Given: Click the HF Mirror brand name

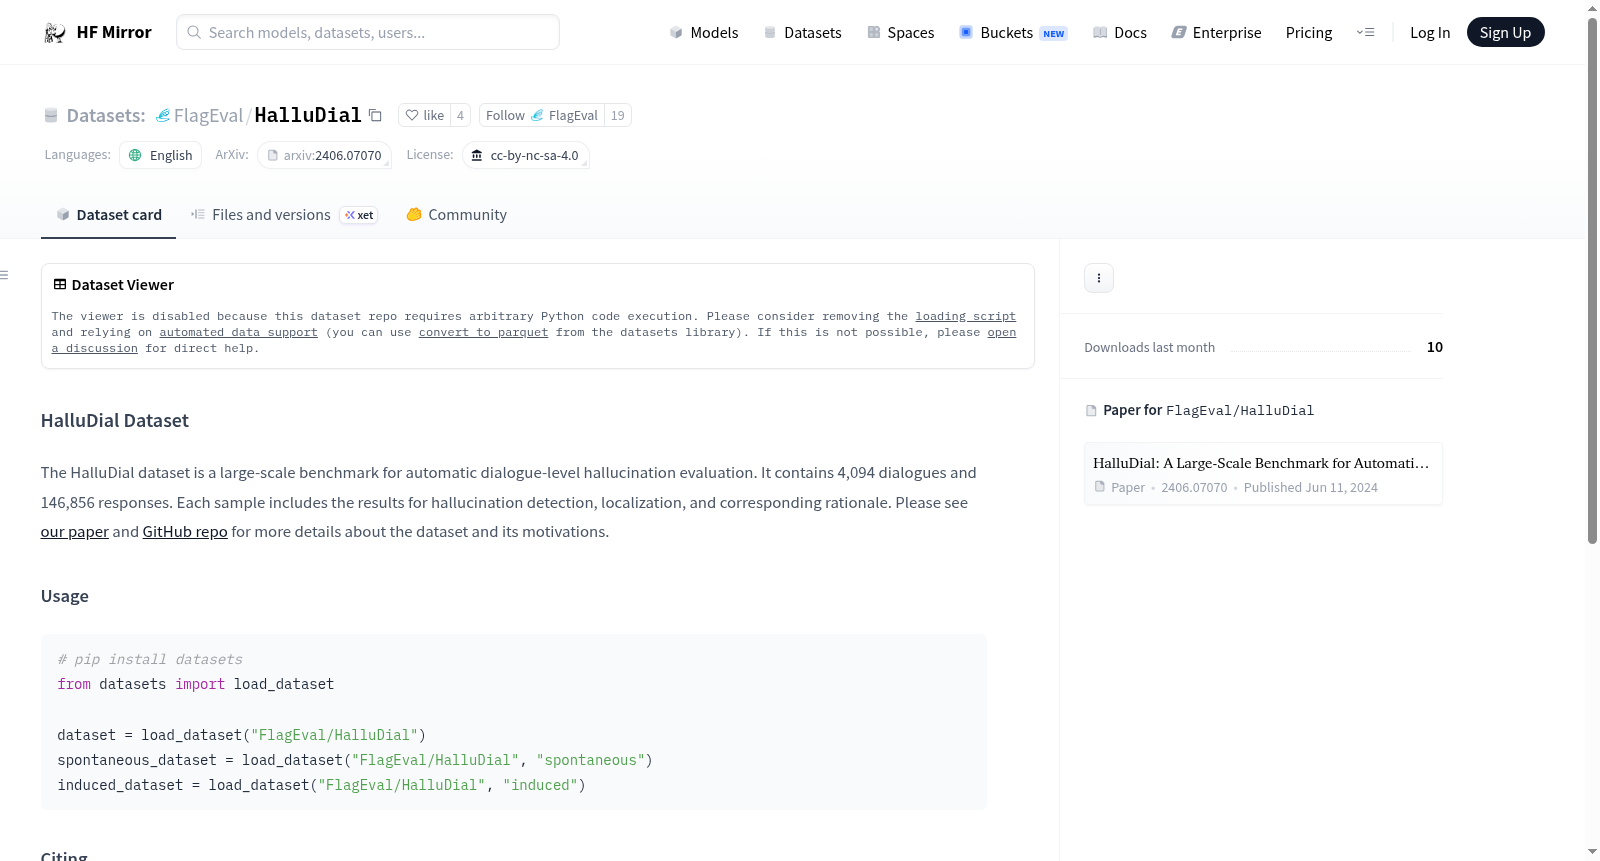Looking at the screenshot, I should tap(114, 32).
